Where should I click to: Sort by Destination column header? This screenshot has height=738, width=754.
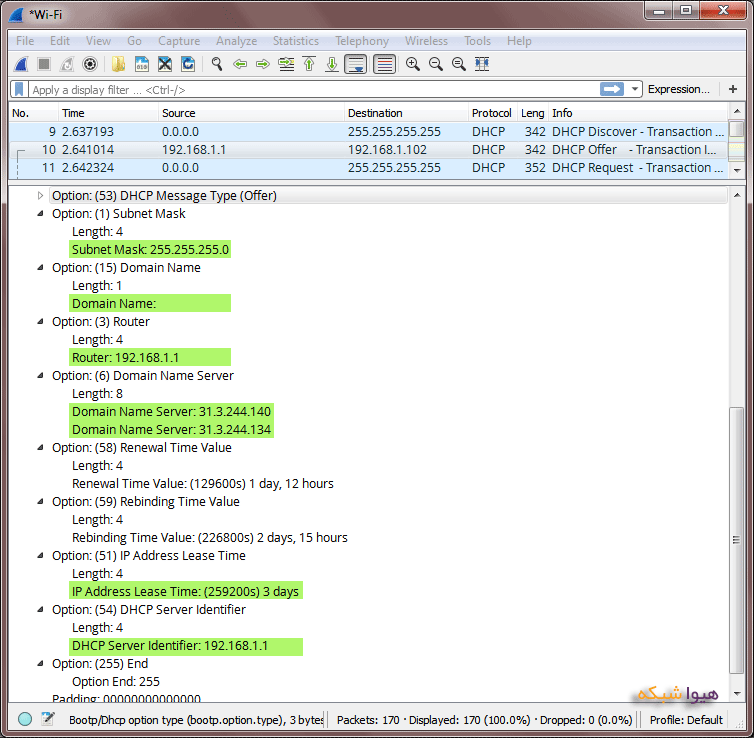point(406,113)
